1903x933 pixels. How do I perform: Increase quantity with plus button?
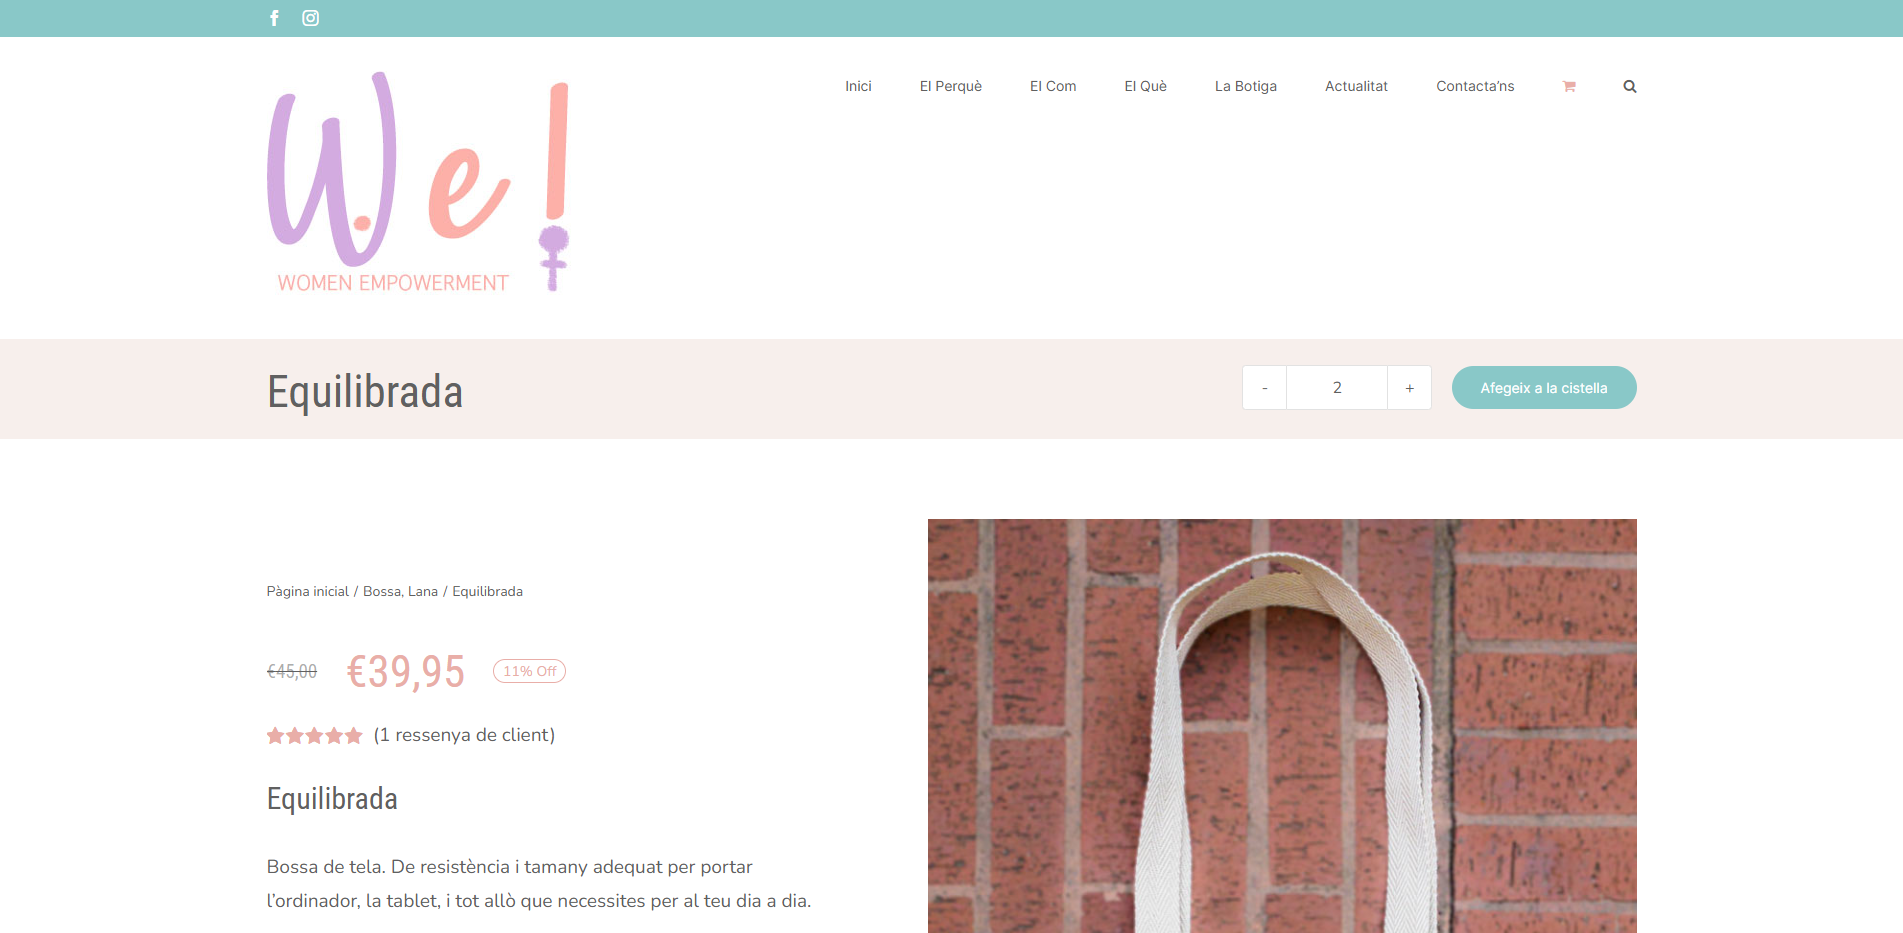pyautogui.click(x=1409, y=388)
